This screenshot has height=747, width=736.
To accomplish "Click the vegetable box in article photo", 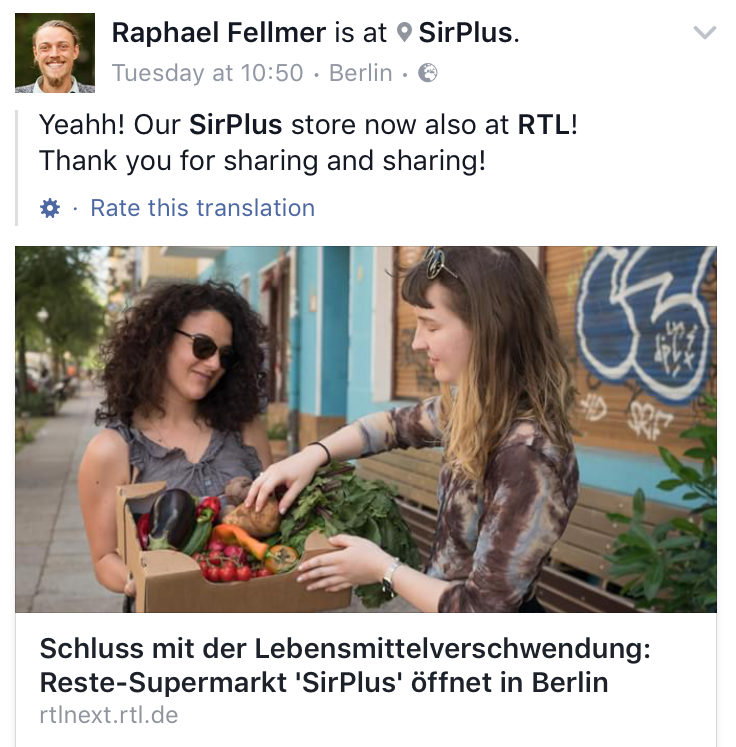I will click(233, 555).
